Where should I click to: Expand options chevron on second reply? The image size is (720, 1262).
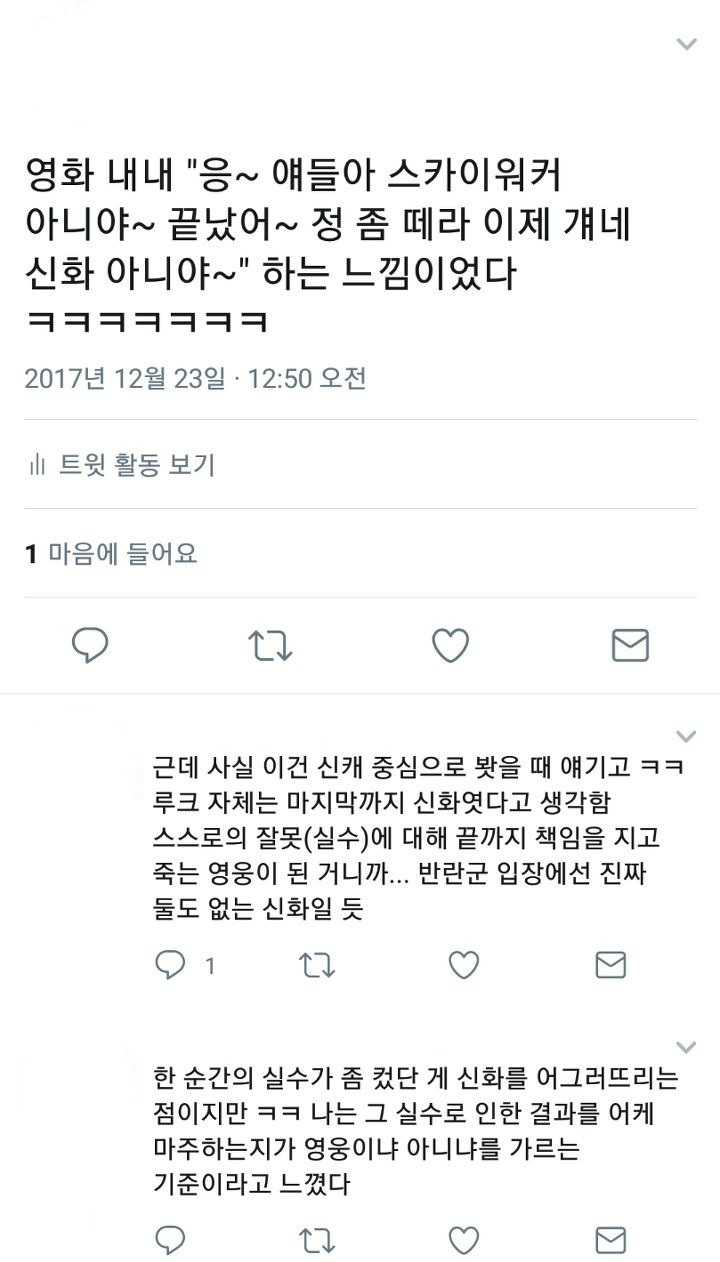tap(686, 1047)
